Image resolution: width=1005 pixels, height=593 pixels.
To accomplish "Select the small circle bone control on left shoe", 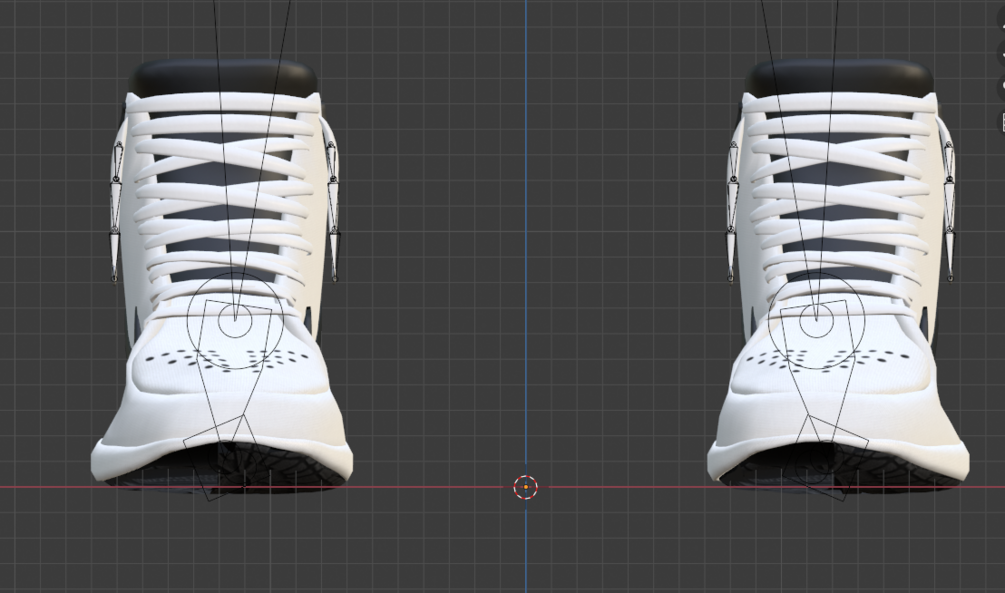I will (x=235, y=321).
